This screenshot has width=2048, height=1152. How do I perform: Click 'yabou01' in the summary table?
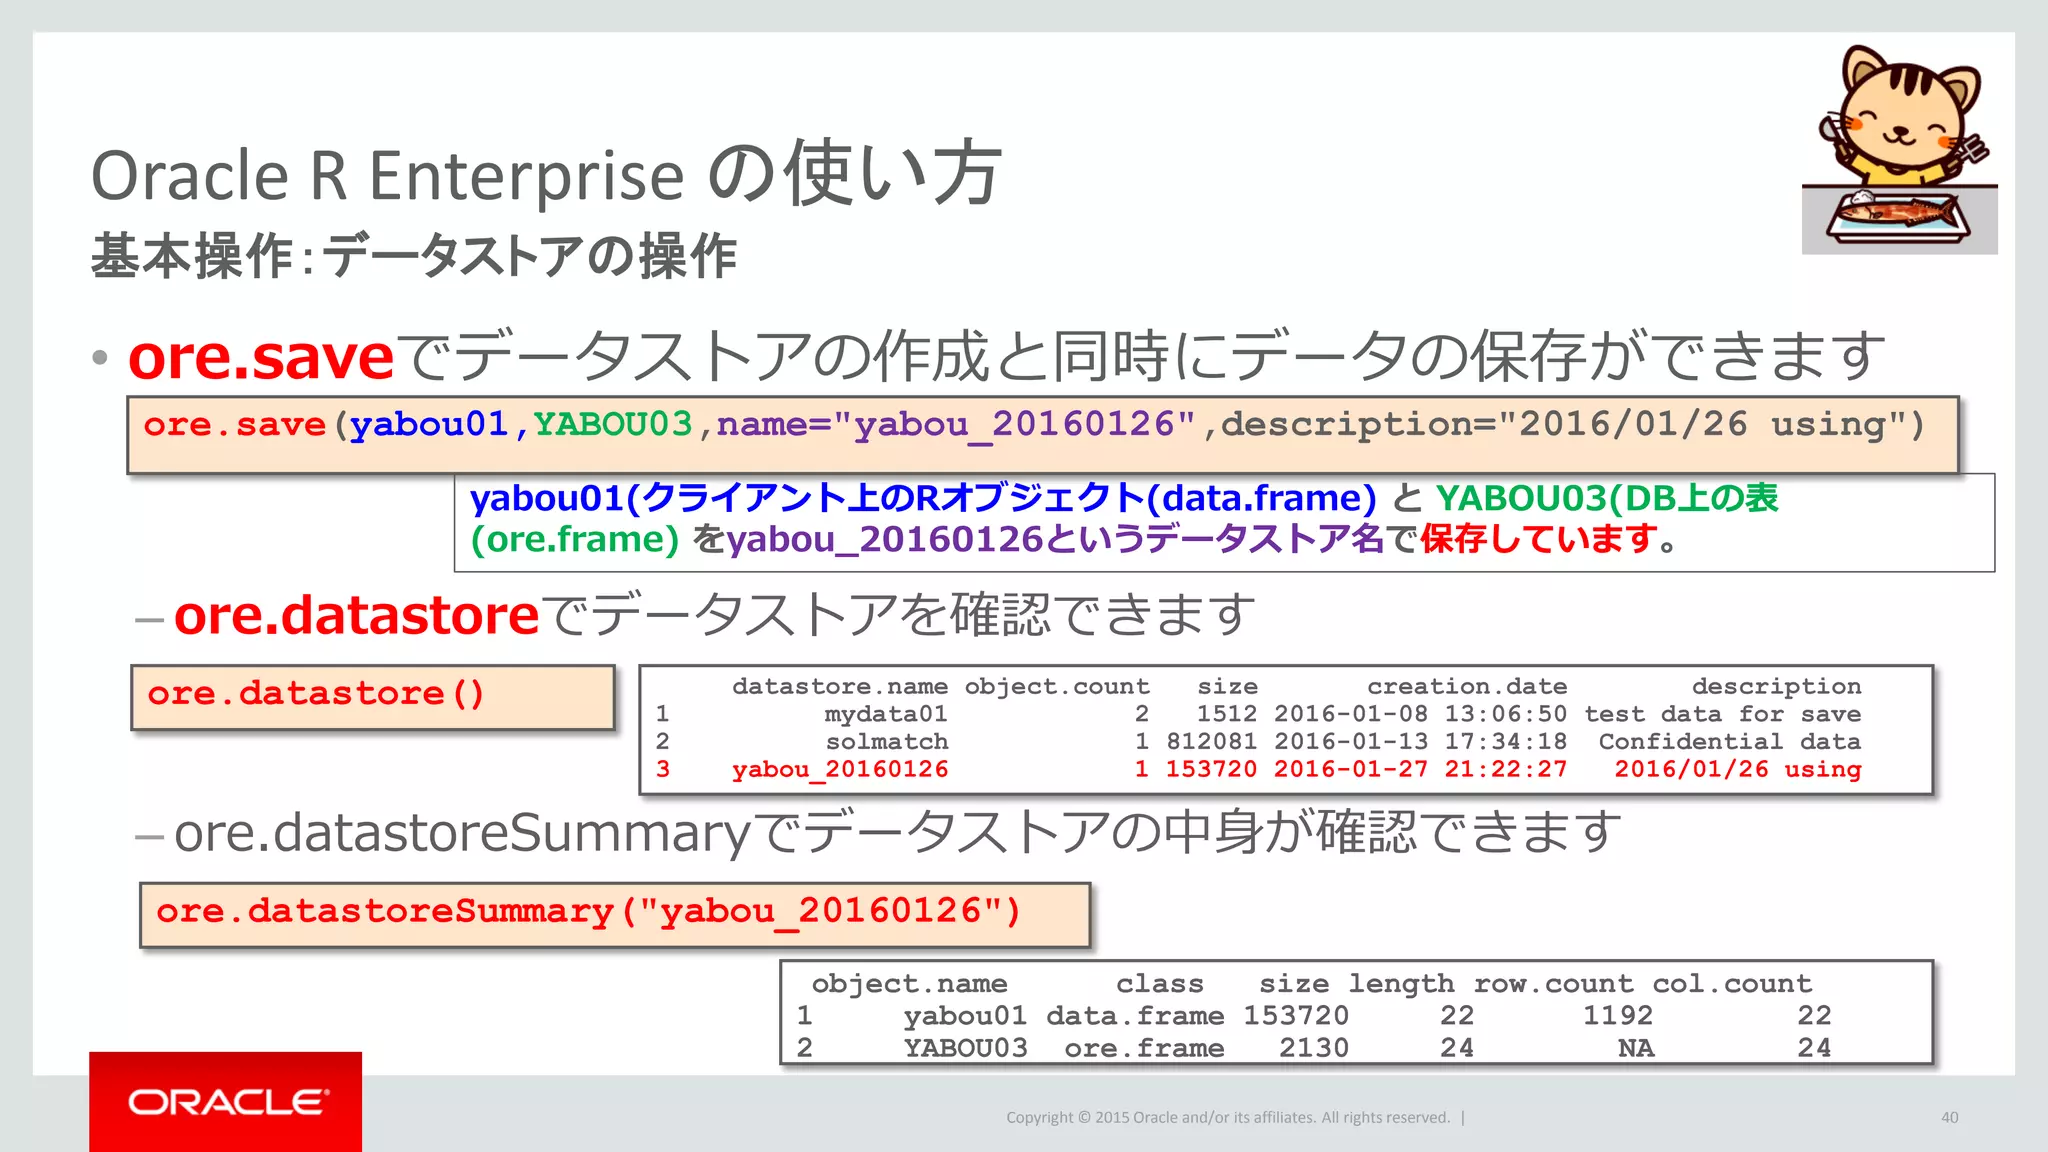click(965, 1016)
